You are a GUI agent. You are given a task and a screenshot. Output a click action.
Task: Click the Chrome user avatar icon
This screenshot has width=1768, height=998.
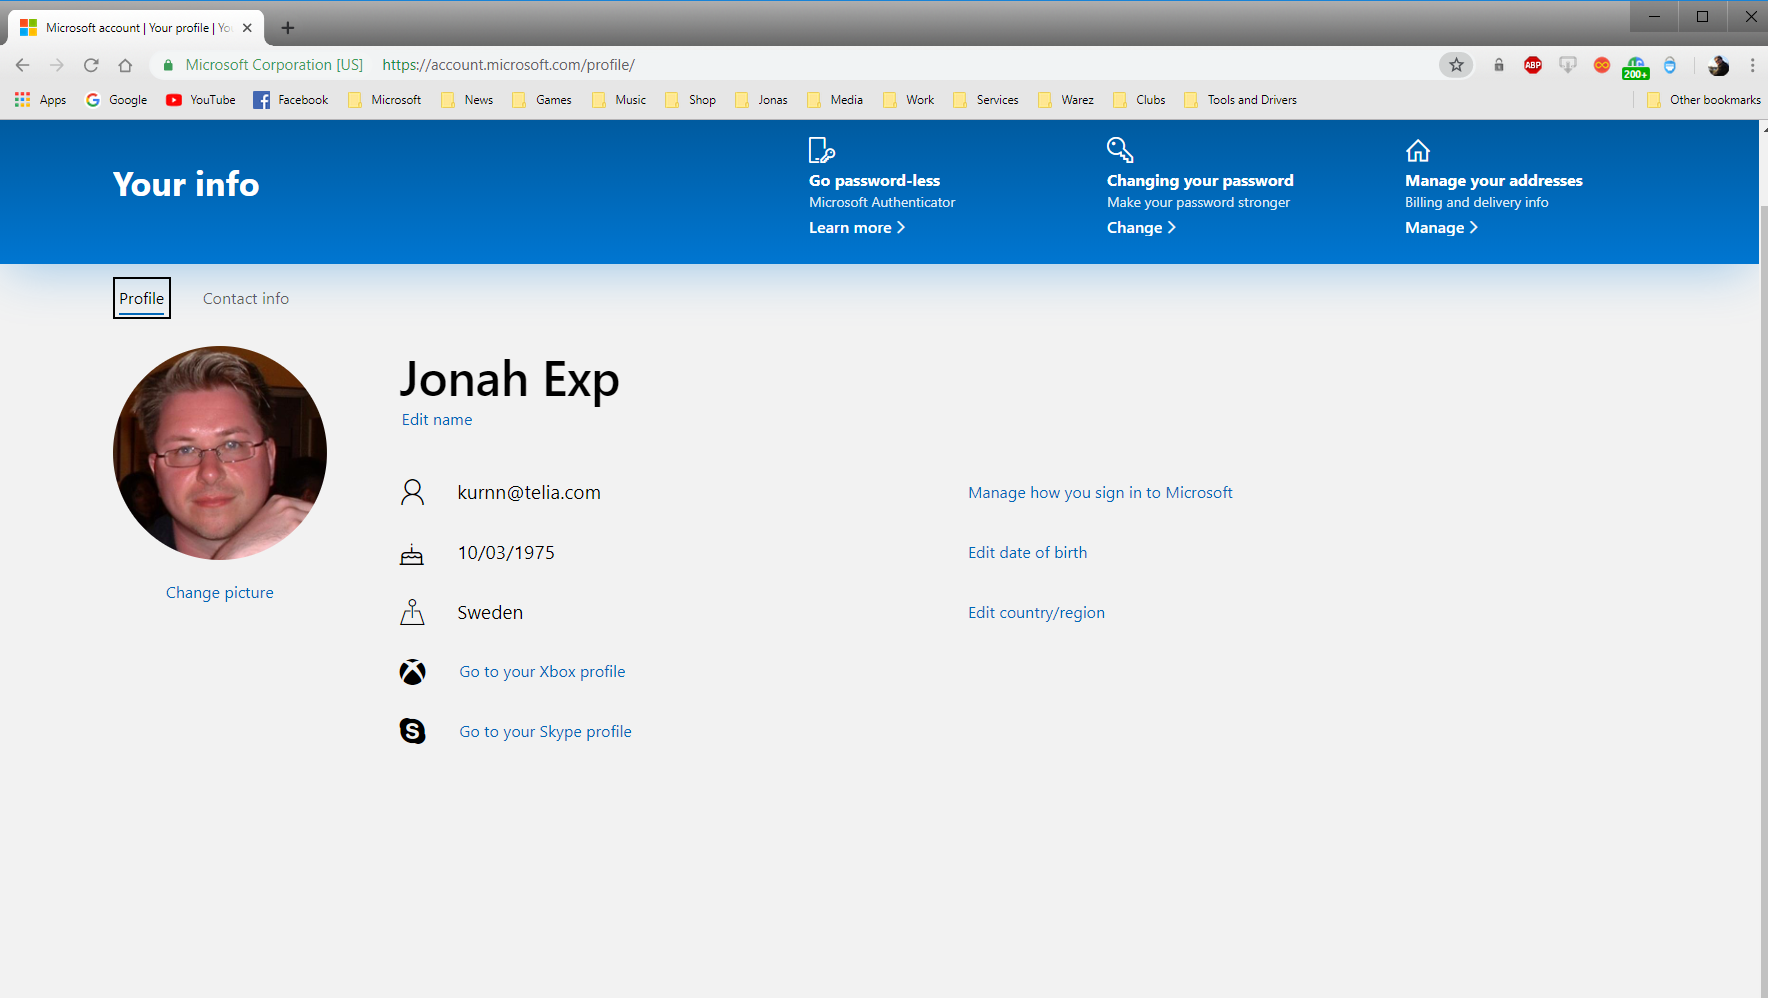1718,65
